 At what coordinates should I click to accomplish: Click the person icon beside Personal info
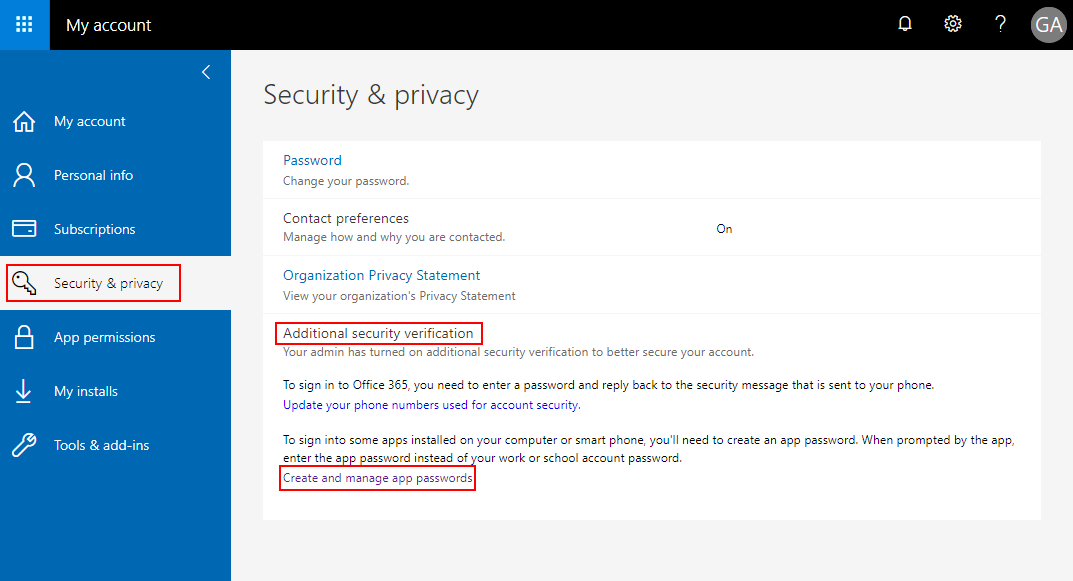[24, 175]
